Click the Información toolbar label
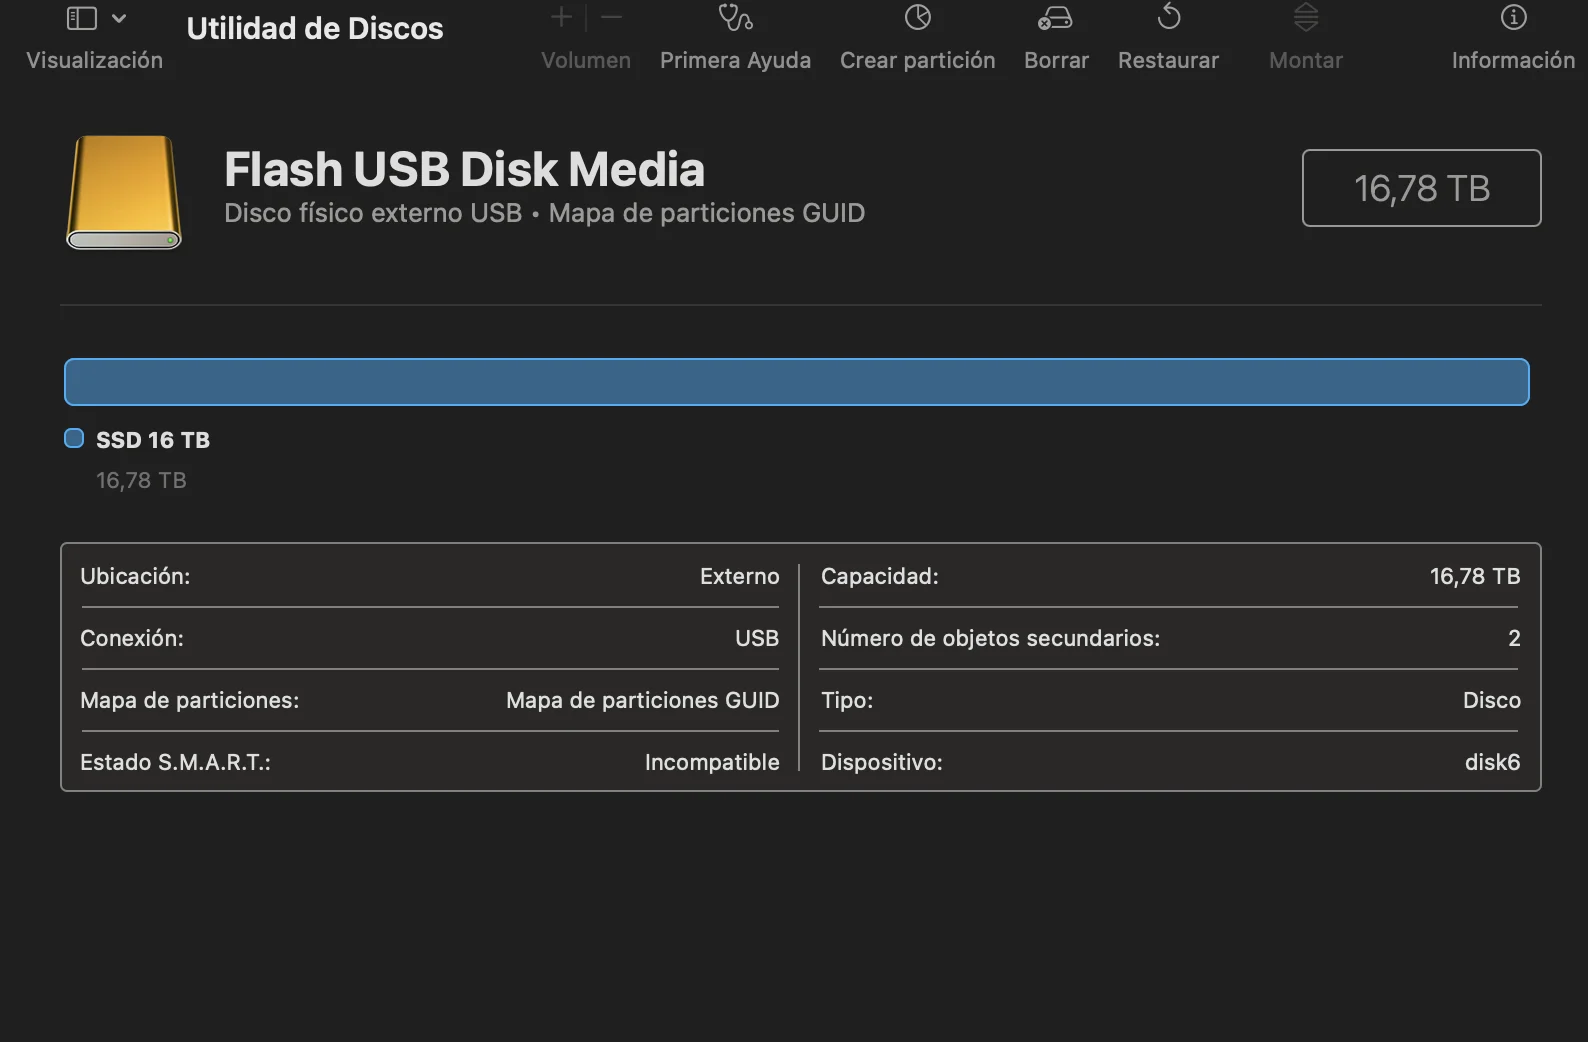Viewport: 1588px width, 1042px height. click(1513, 60)
